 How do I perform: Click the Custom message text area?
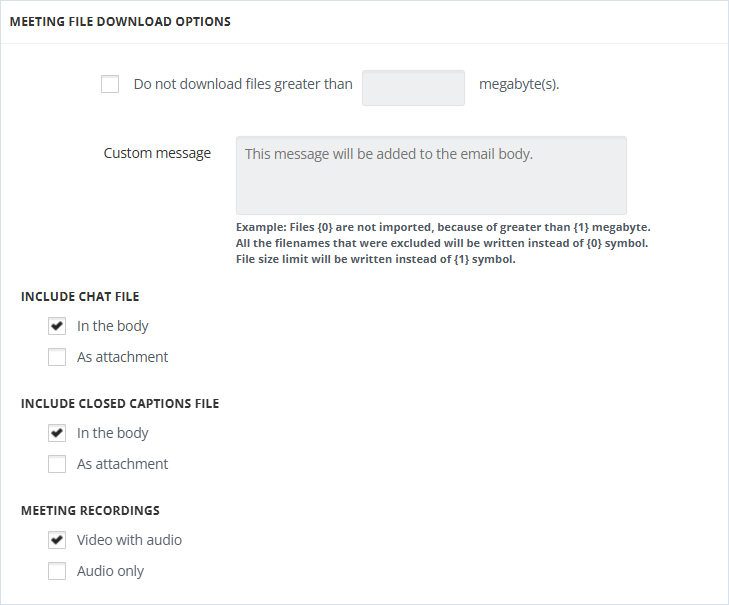[431, 175]
